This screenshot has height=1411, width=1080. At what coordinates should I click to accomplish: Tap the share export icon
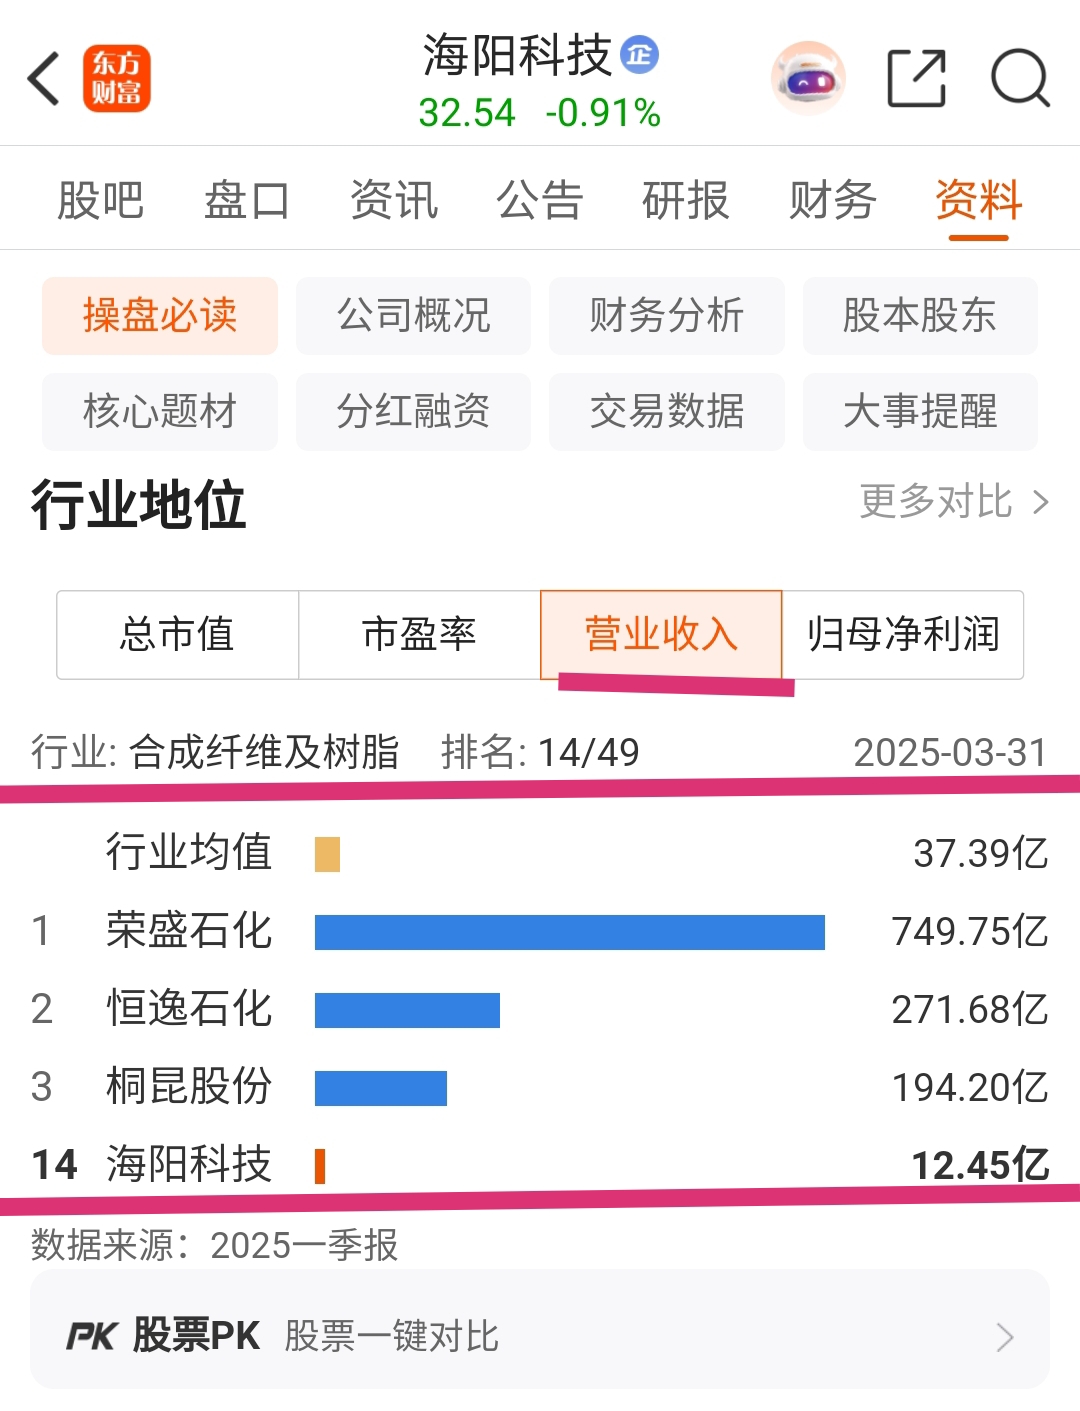point(917,78)
